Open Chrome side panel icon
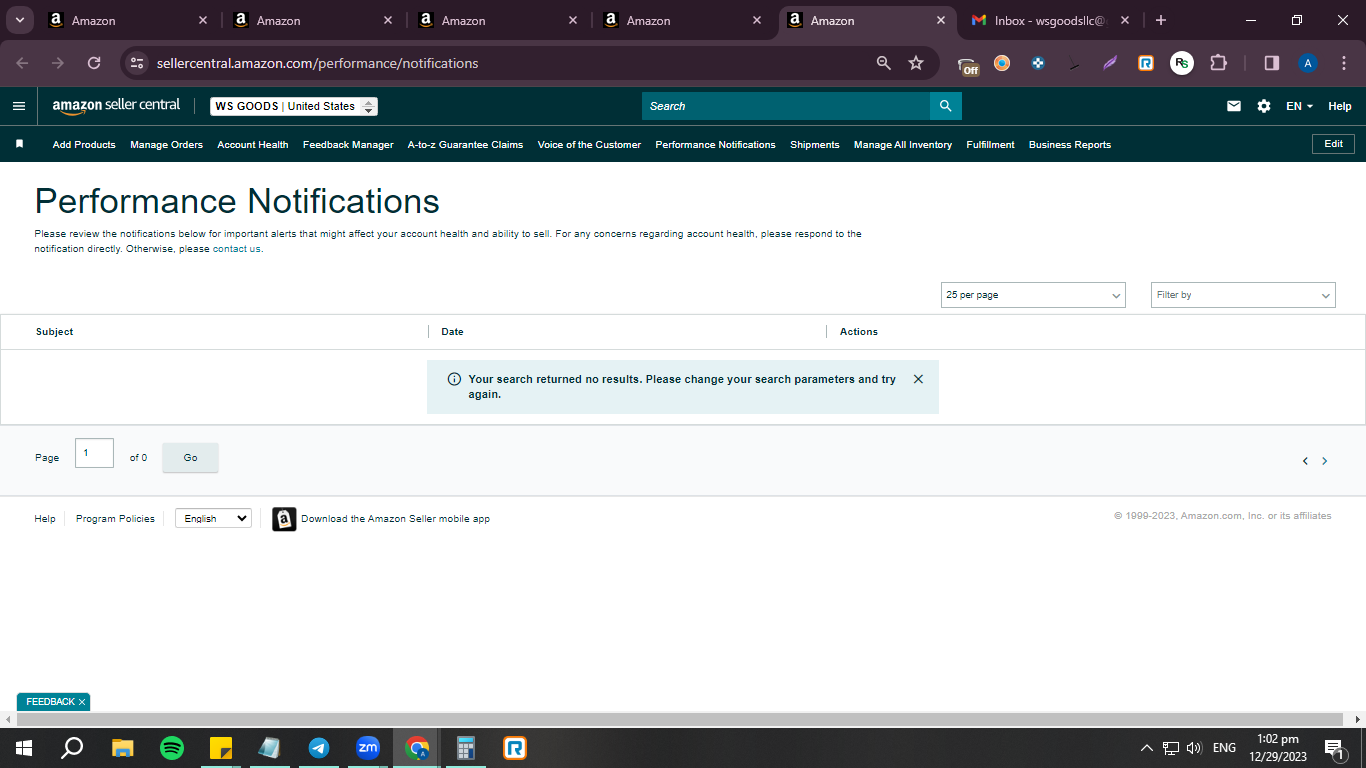Screen dimensions: 1366x768 click(x=1272, y=63)
